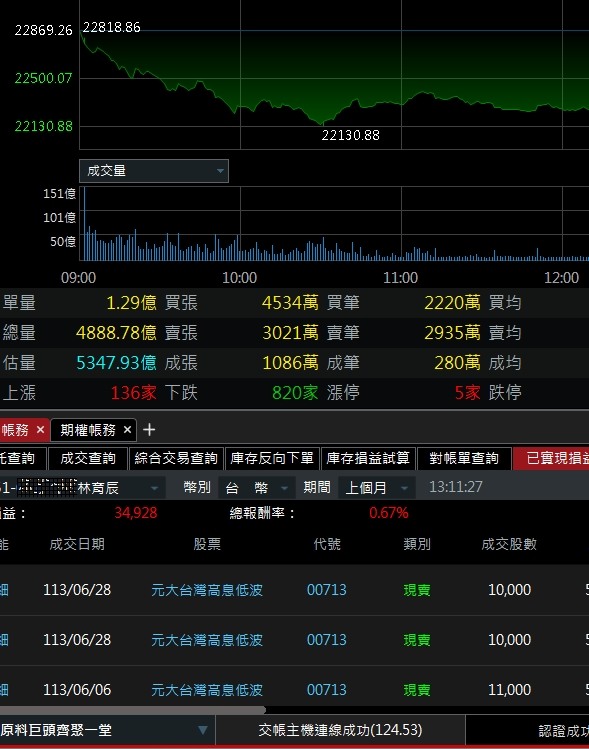Expand the news ticker dropdown arrow
Viewport: 589px width, 749px height.
click(x=203, y=730)
